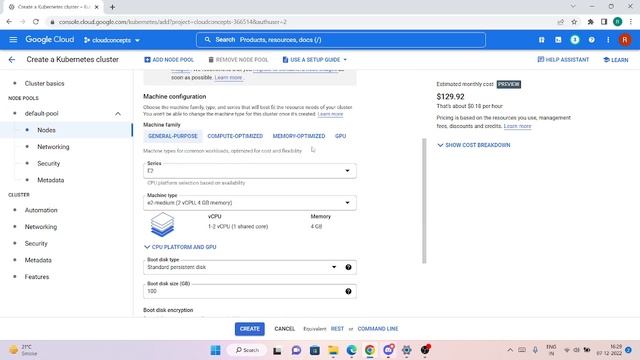The image size is (640, 360).
Task: Open Learn more link under pricing text
Action: click(517, 126)
